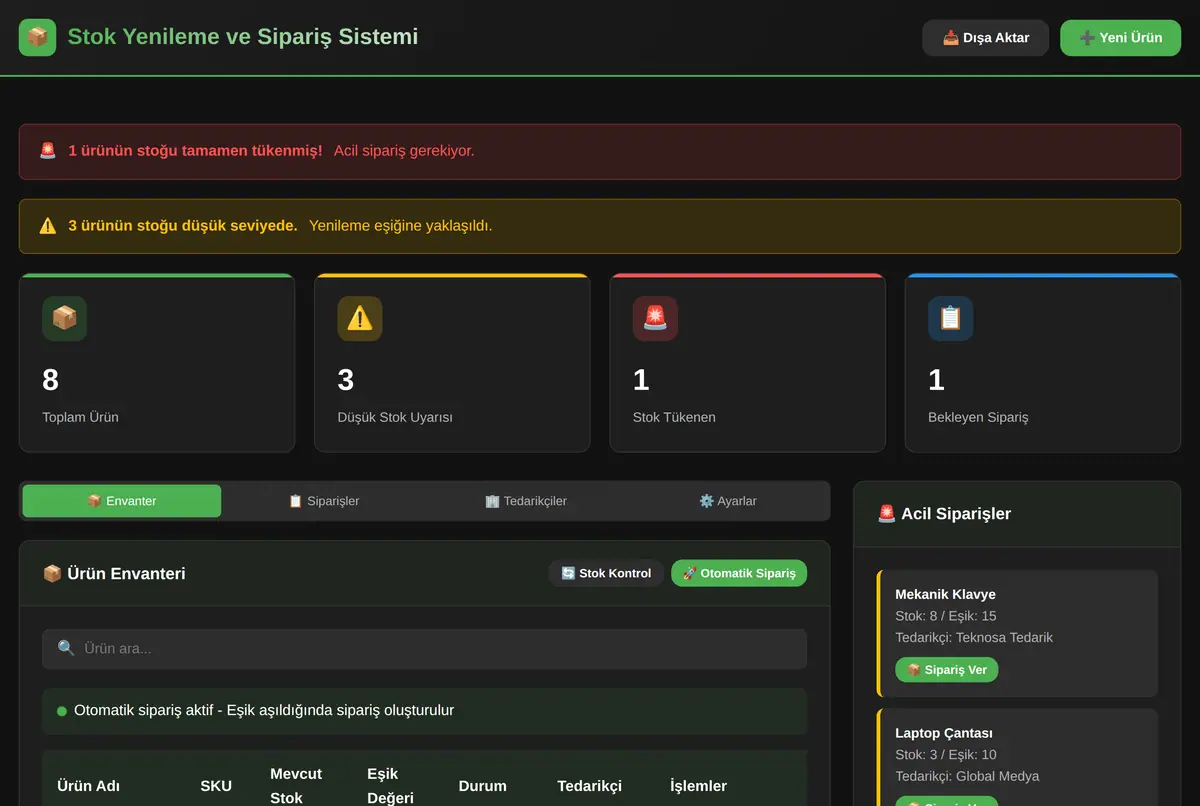Click the Bekleyen Sipariş label

coord(978,417)
